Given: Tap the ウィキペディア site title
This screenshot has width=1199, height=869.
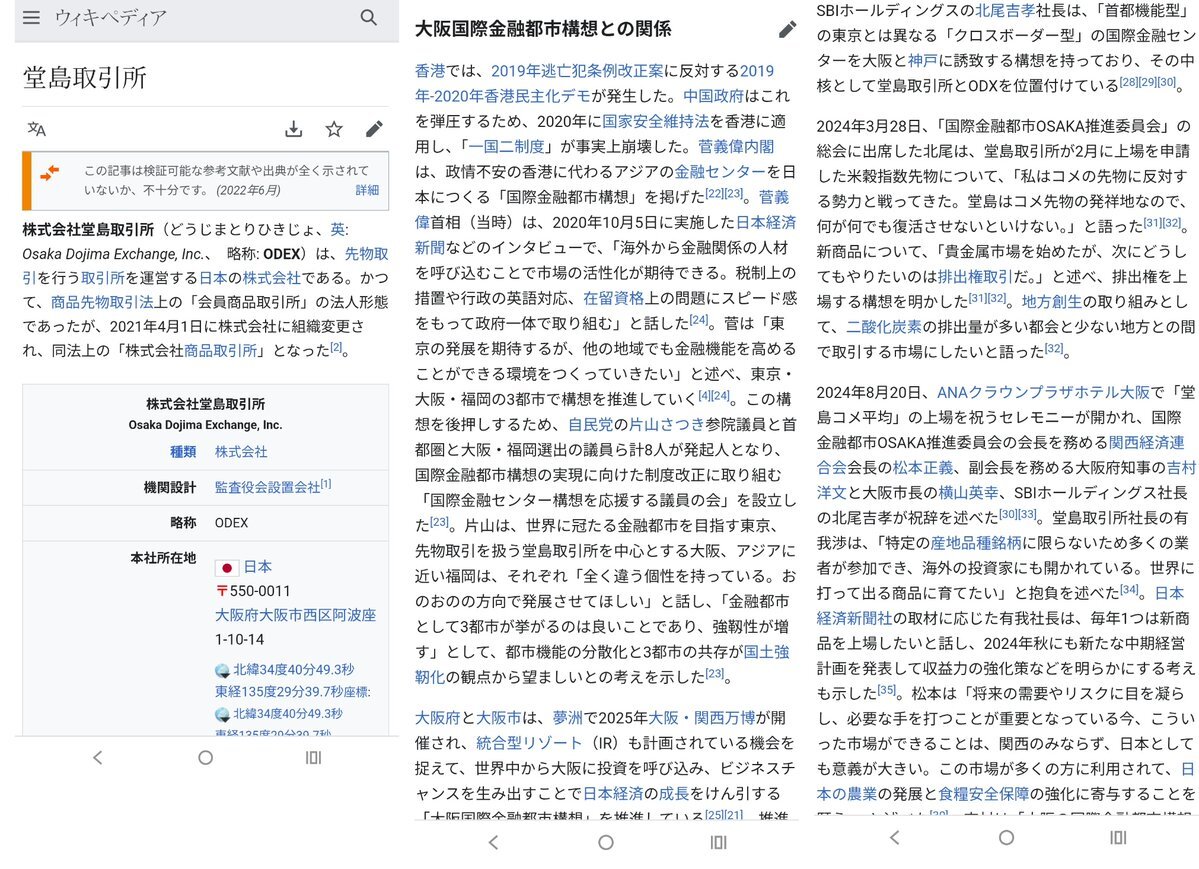Looking at the screenshot, I should click(111, 18).
